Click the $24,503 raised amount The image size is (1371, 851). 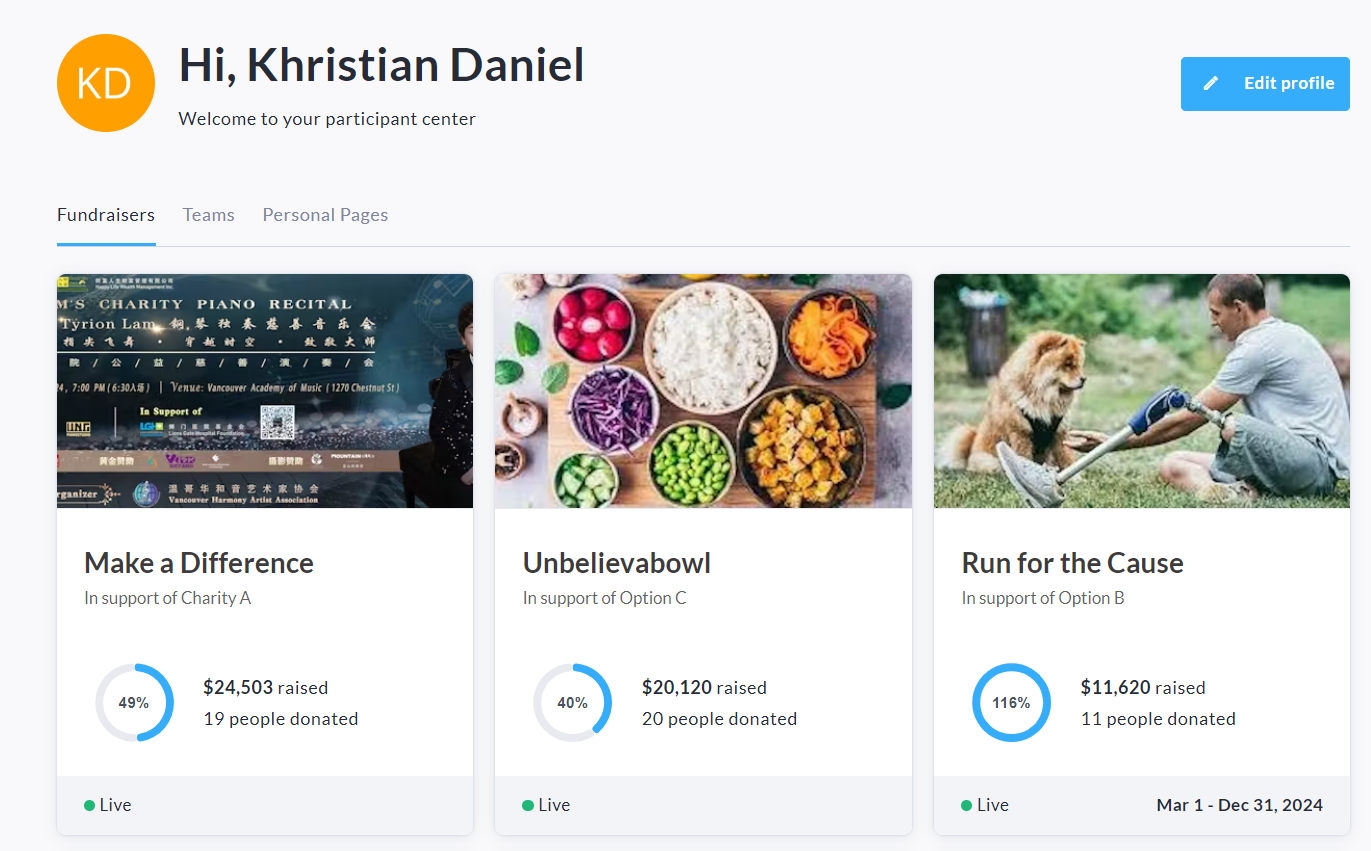click(x=238, y=687)
